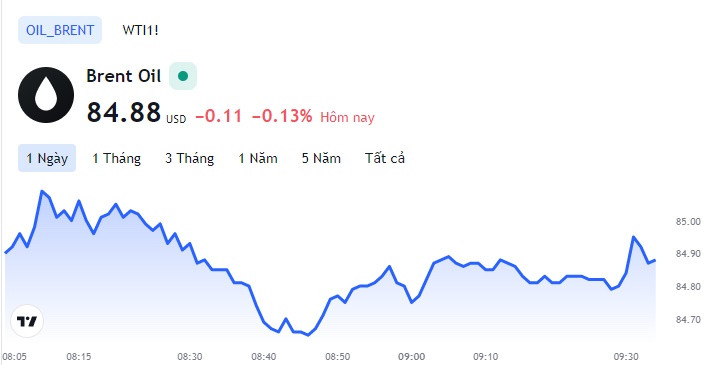The width and height of the screenshot is (707, 365).
Task: Open the Brent Oil title link
Action: 124,76
